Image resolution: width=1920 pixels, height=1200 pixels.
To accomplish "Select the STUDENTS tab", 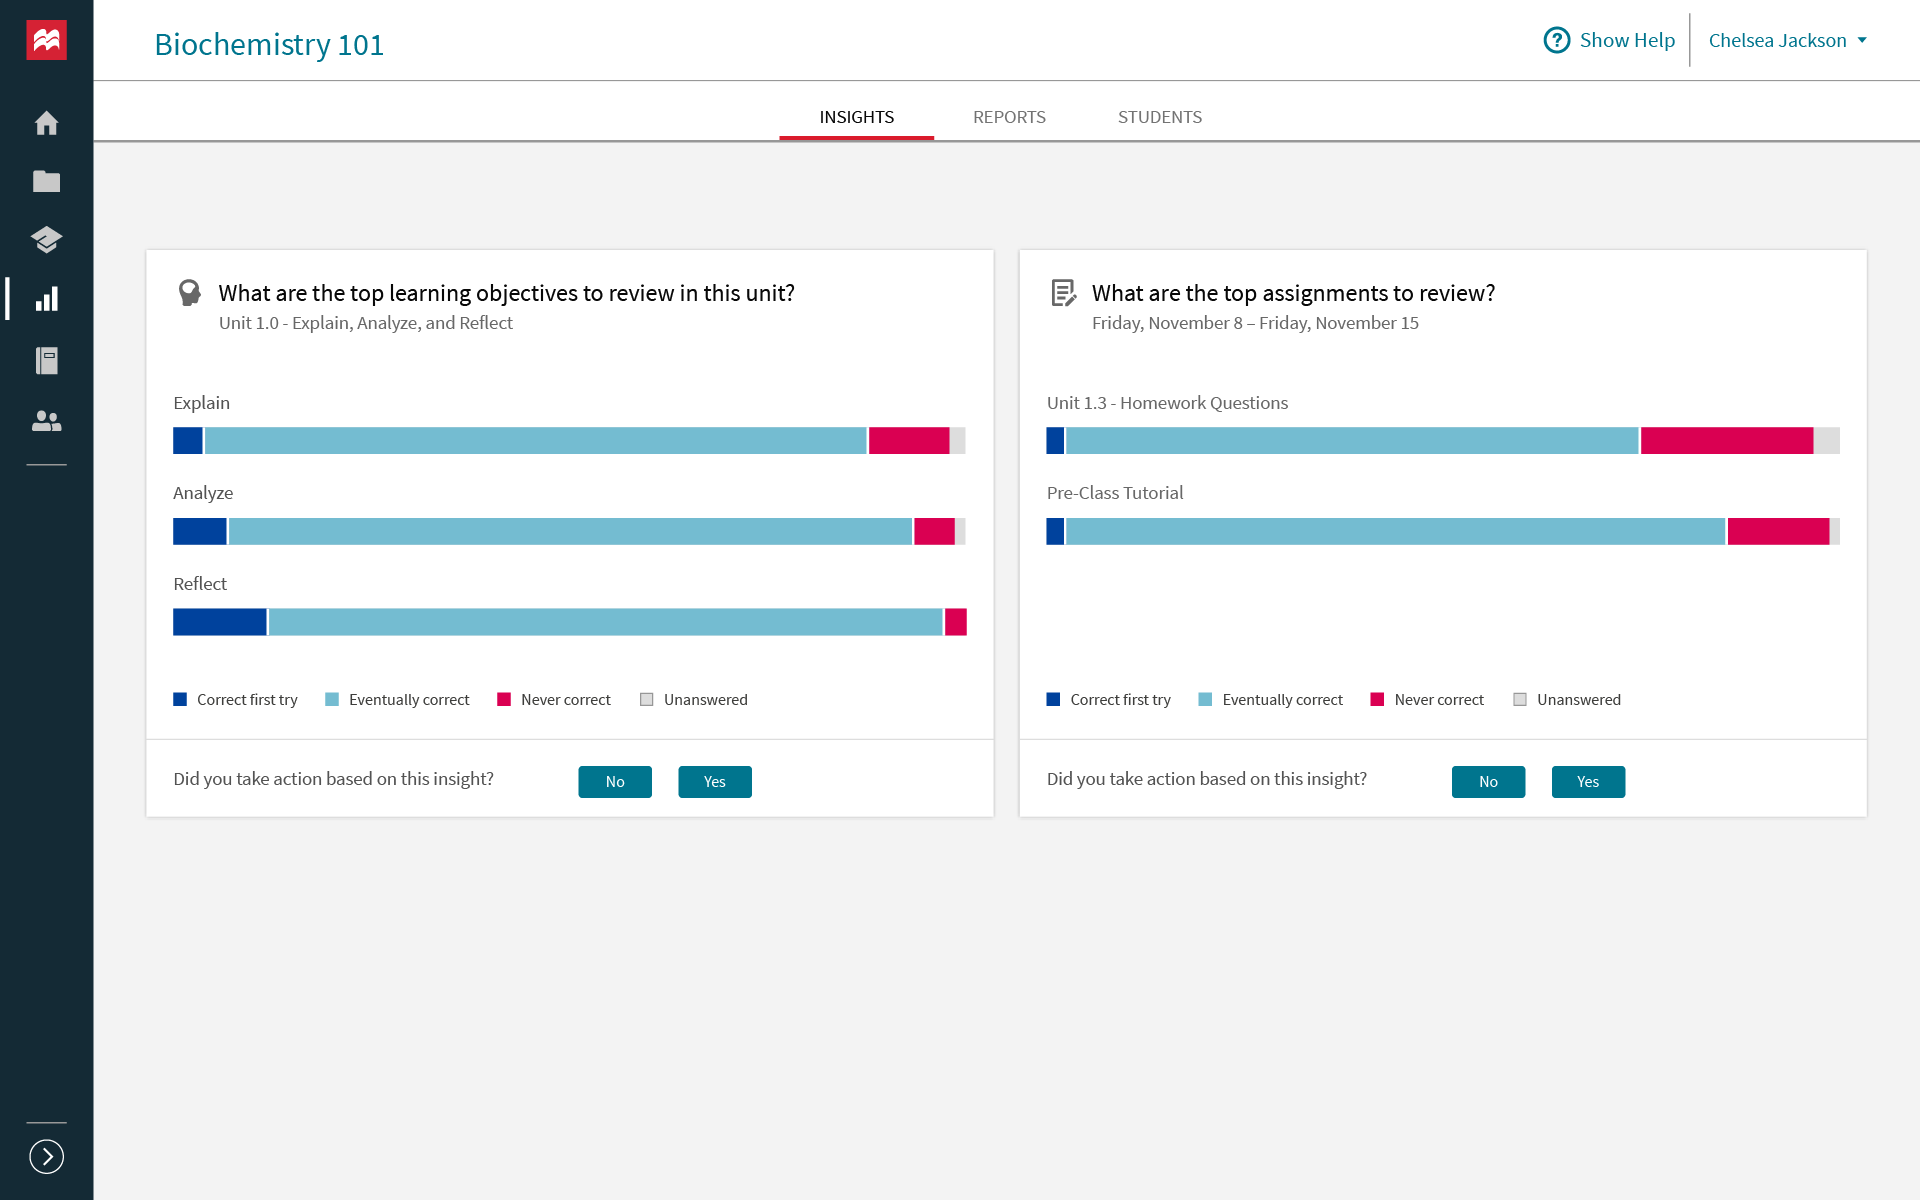I will point(1160,116).
